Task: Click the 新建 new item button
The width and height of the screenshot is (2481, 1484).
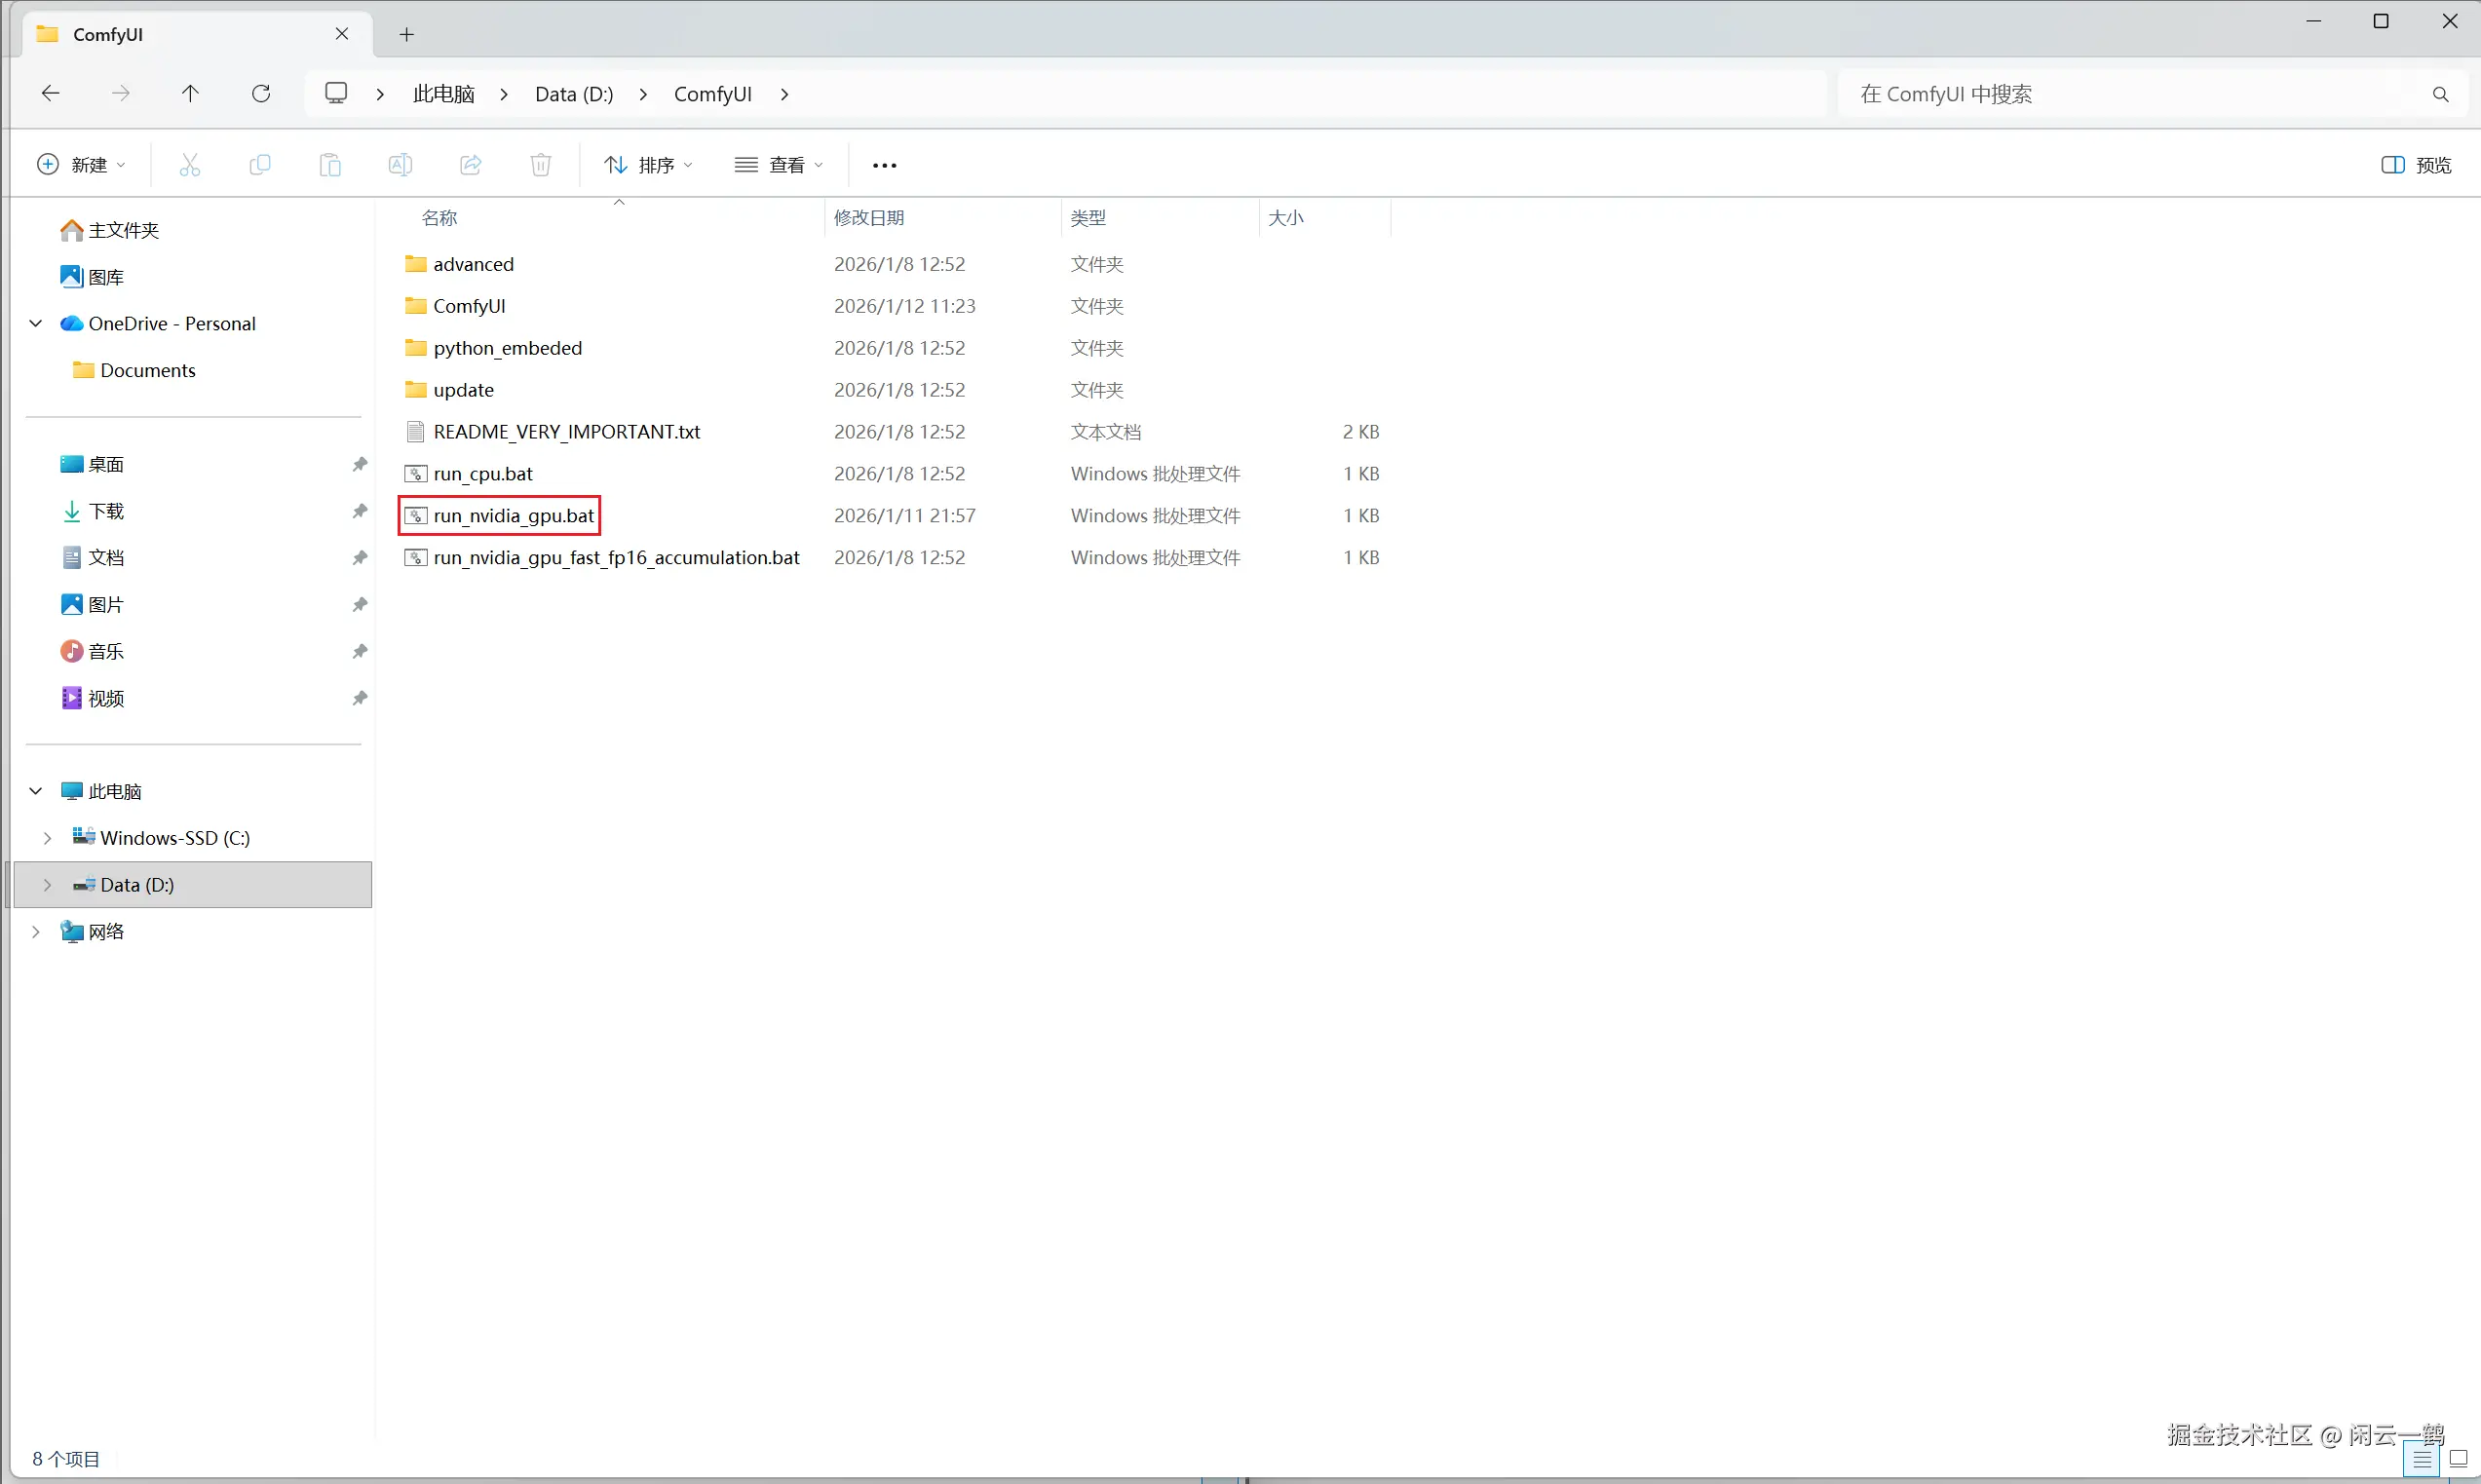Action: click(x=80, y=165)
